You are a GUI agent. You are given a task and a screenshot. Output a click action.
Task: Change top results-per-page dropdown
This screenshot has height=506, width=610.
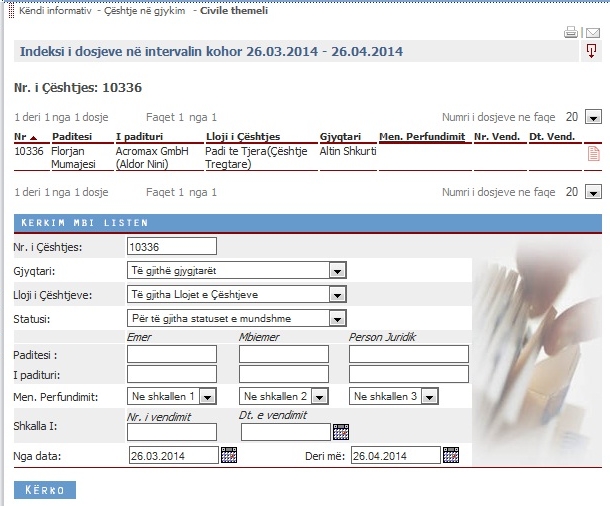593,117
